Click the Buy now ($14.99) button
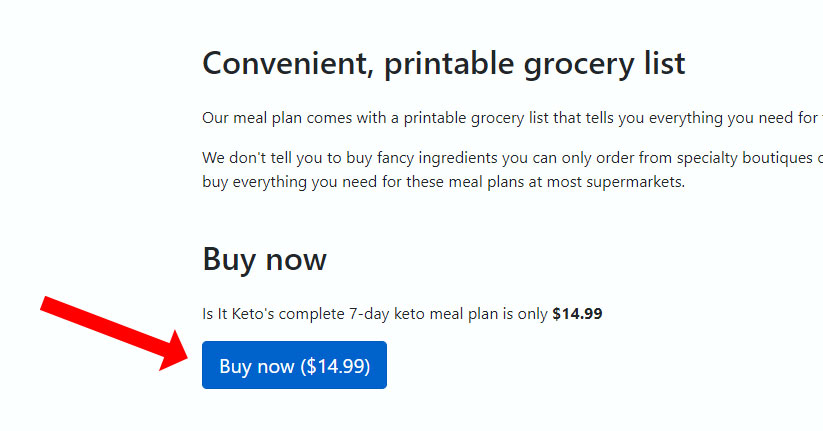823x431 pixels. [294, 366]
